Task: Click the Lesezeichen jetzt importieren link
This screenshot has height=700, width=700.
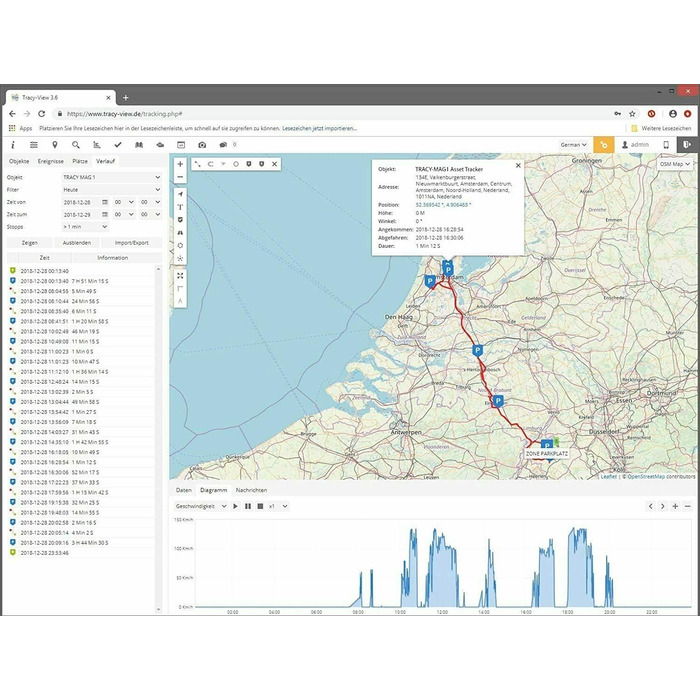Action: tap(319, 129)
